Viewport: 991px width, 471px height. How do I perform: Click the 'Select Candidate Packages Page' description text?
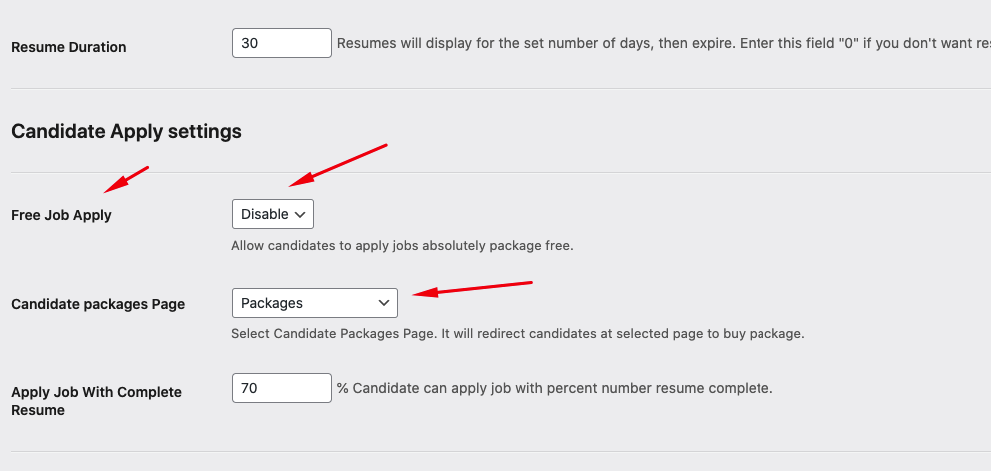pyautogui.click(x=517, y=334)
